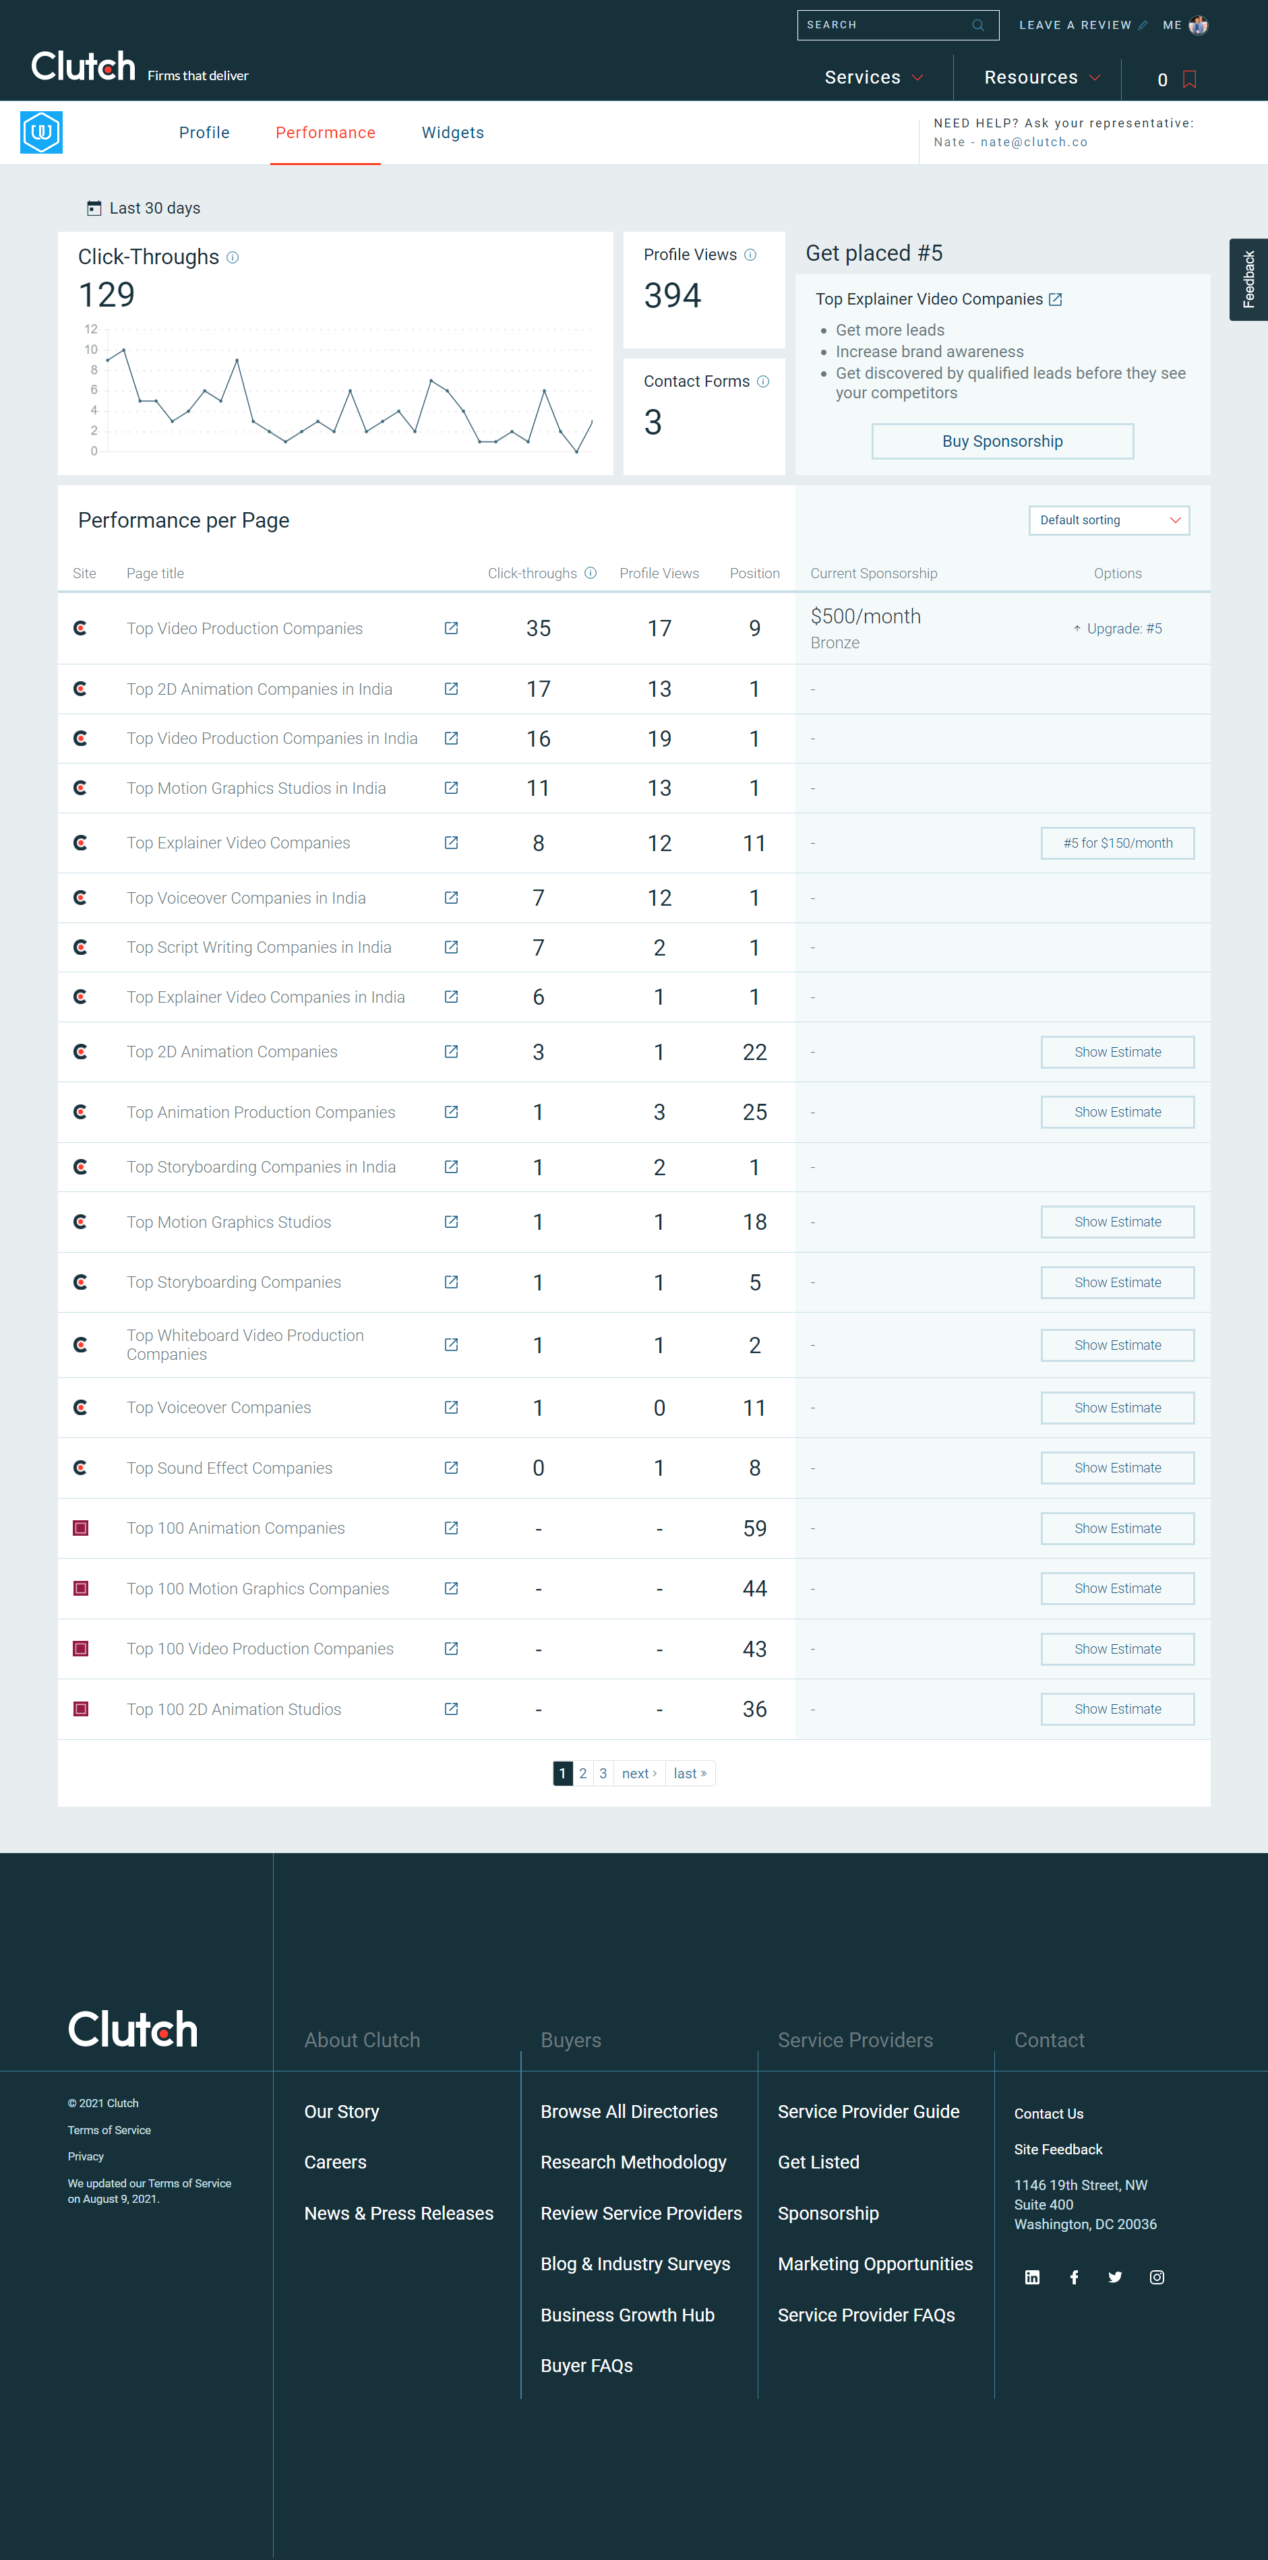Open external link for Top Animation Production Companies
This screenshot has width=1268, height=2560.
click(x=451, y=1112)
